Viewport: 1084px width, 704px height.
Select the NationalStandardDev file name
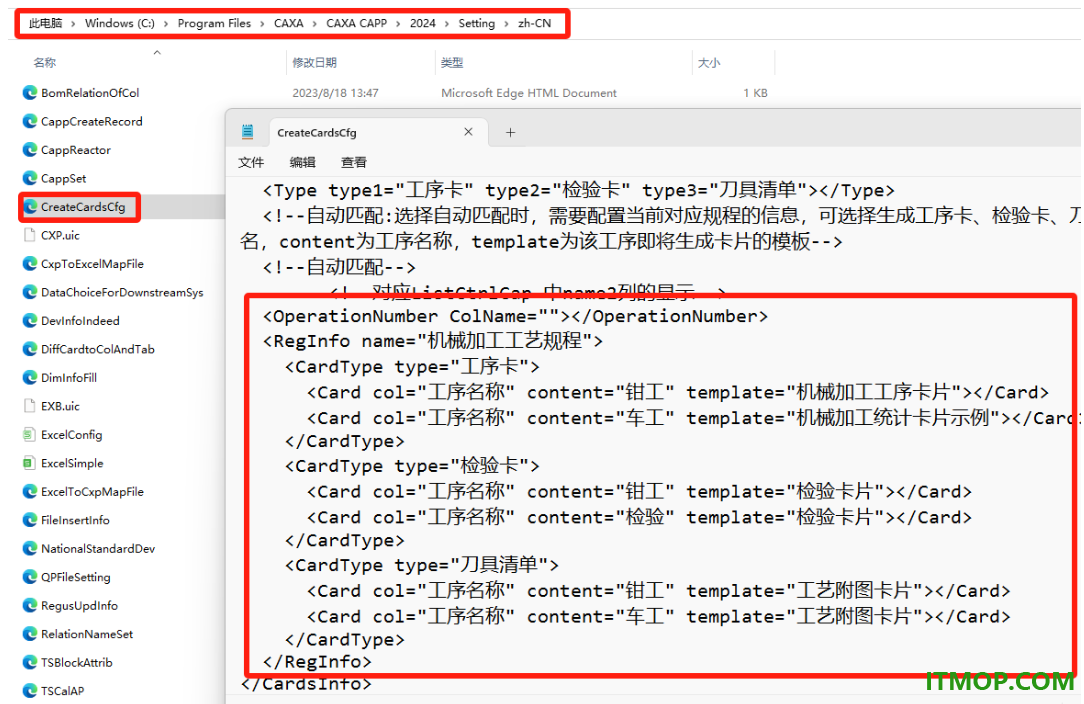pyautogui.click(x=97, y=548)
